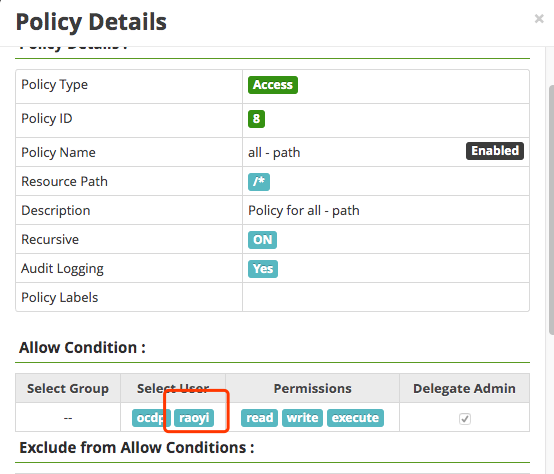Click the policy ID badge 8

(257, 119)
